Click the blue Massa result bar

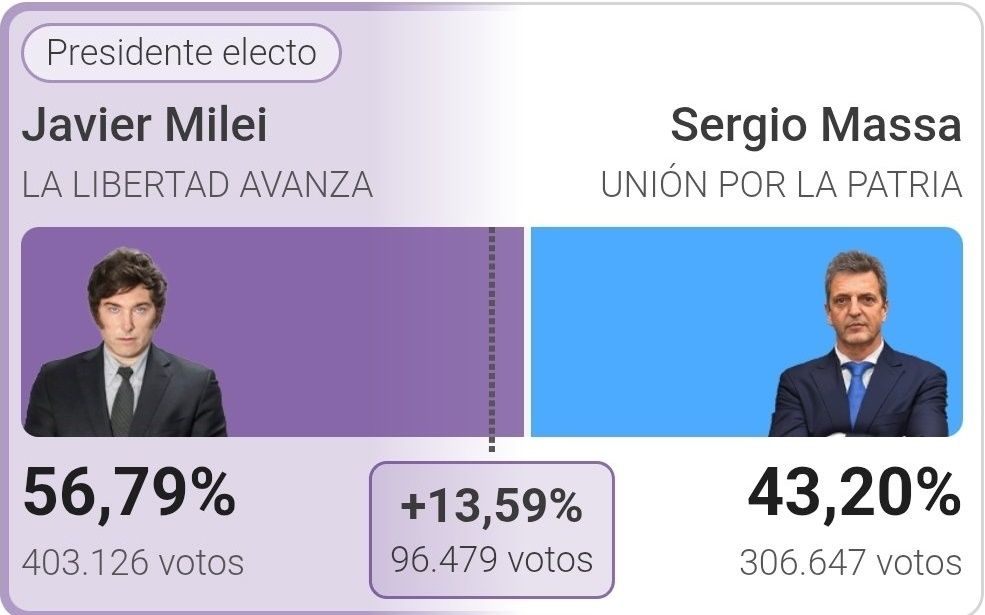point(746,332)
